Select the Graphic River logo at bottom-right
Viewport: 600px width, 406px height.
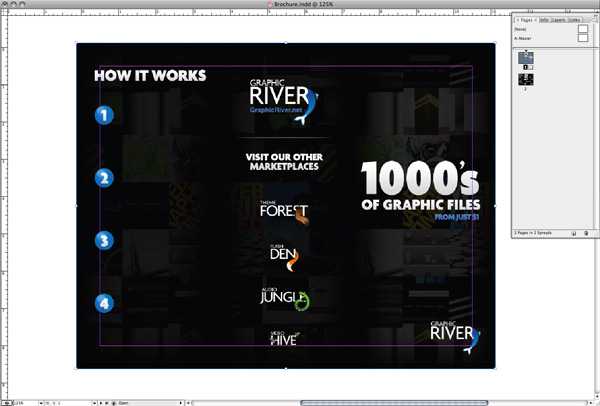click(455, 337)
